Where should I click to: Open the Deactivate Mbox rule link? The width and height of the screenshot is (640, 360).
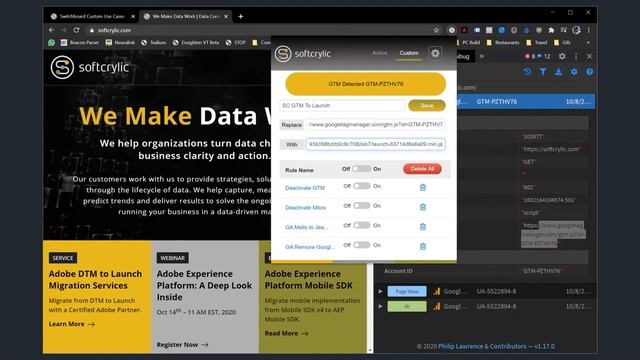(x=305, y=207)
